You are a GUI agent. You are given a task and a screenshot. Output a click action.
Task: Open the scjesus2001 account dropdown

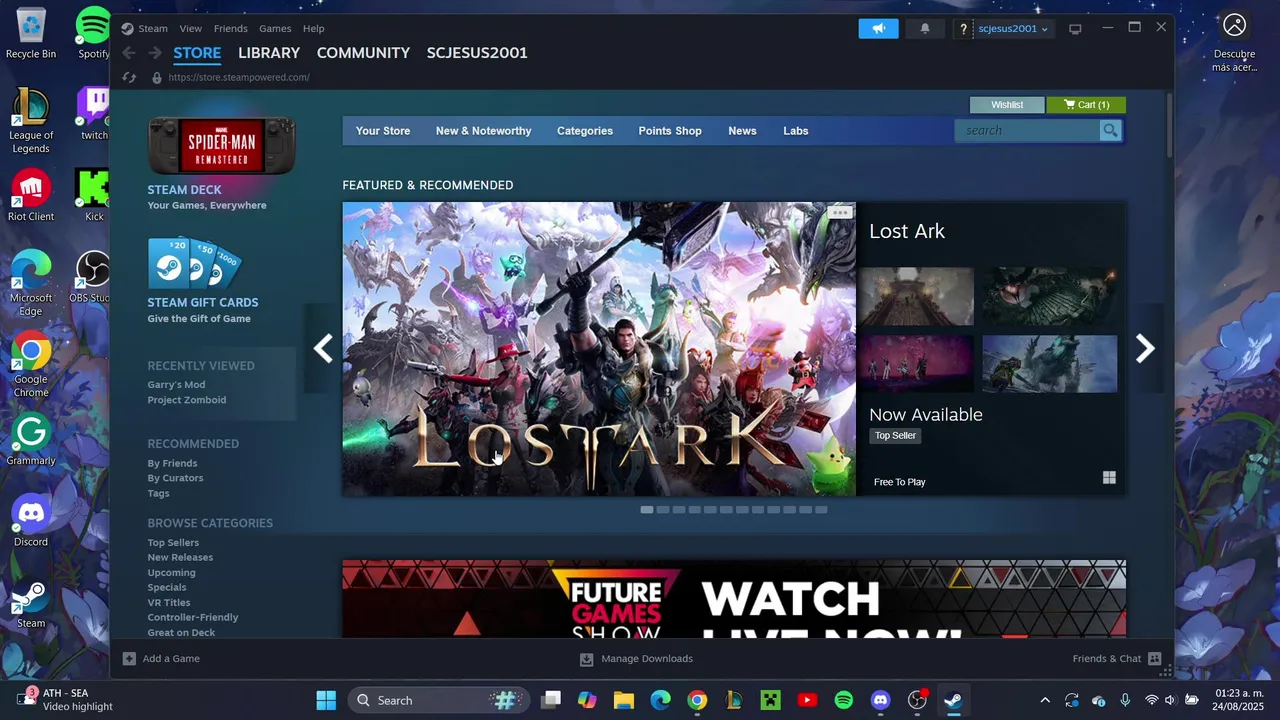[x=1013, y=28]
